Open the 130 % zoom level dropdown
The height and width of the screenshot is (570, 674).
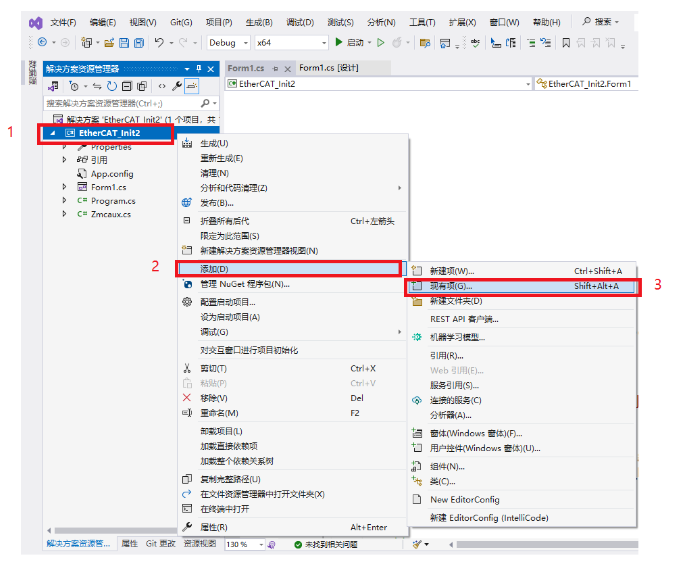(x=247, y=544)
